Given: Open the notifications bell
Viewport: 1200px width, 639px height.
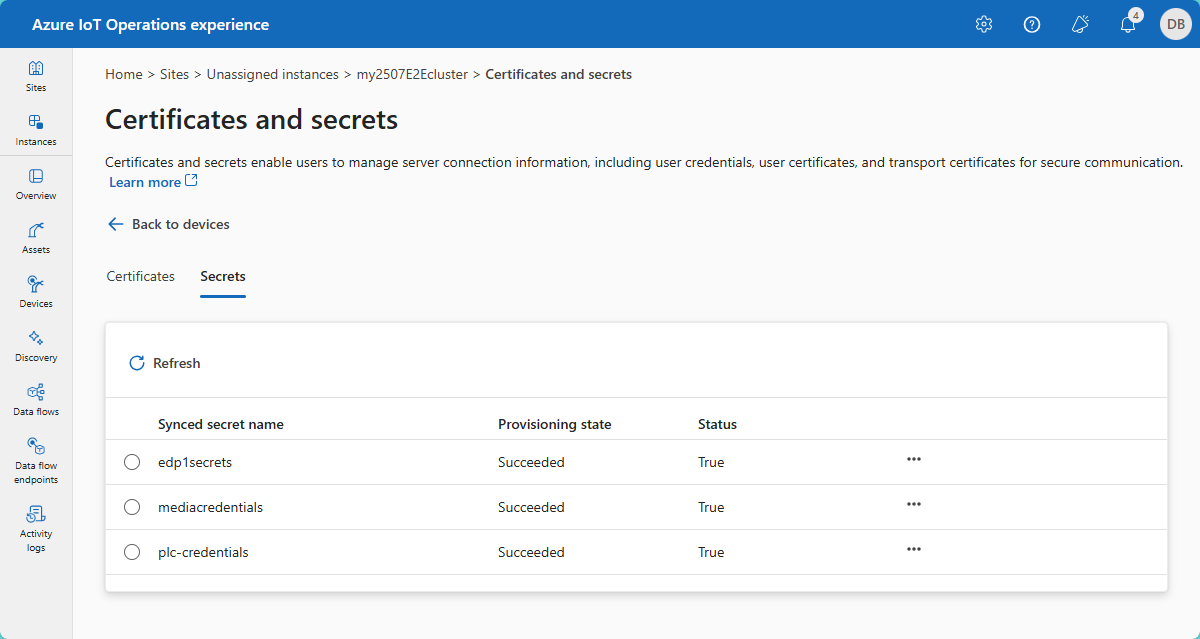Looking at the screenshot, I should [x=1128, y=25].
